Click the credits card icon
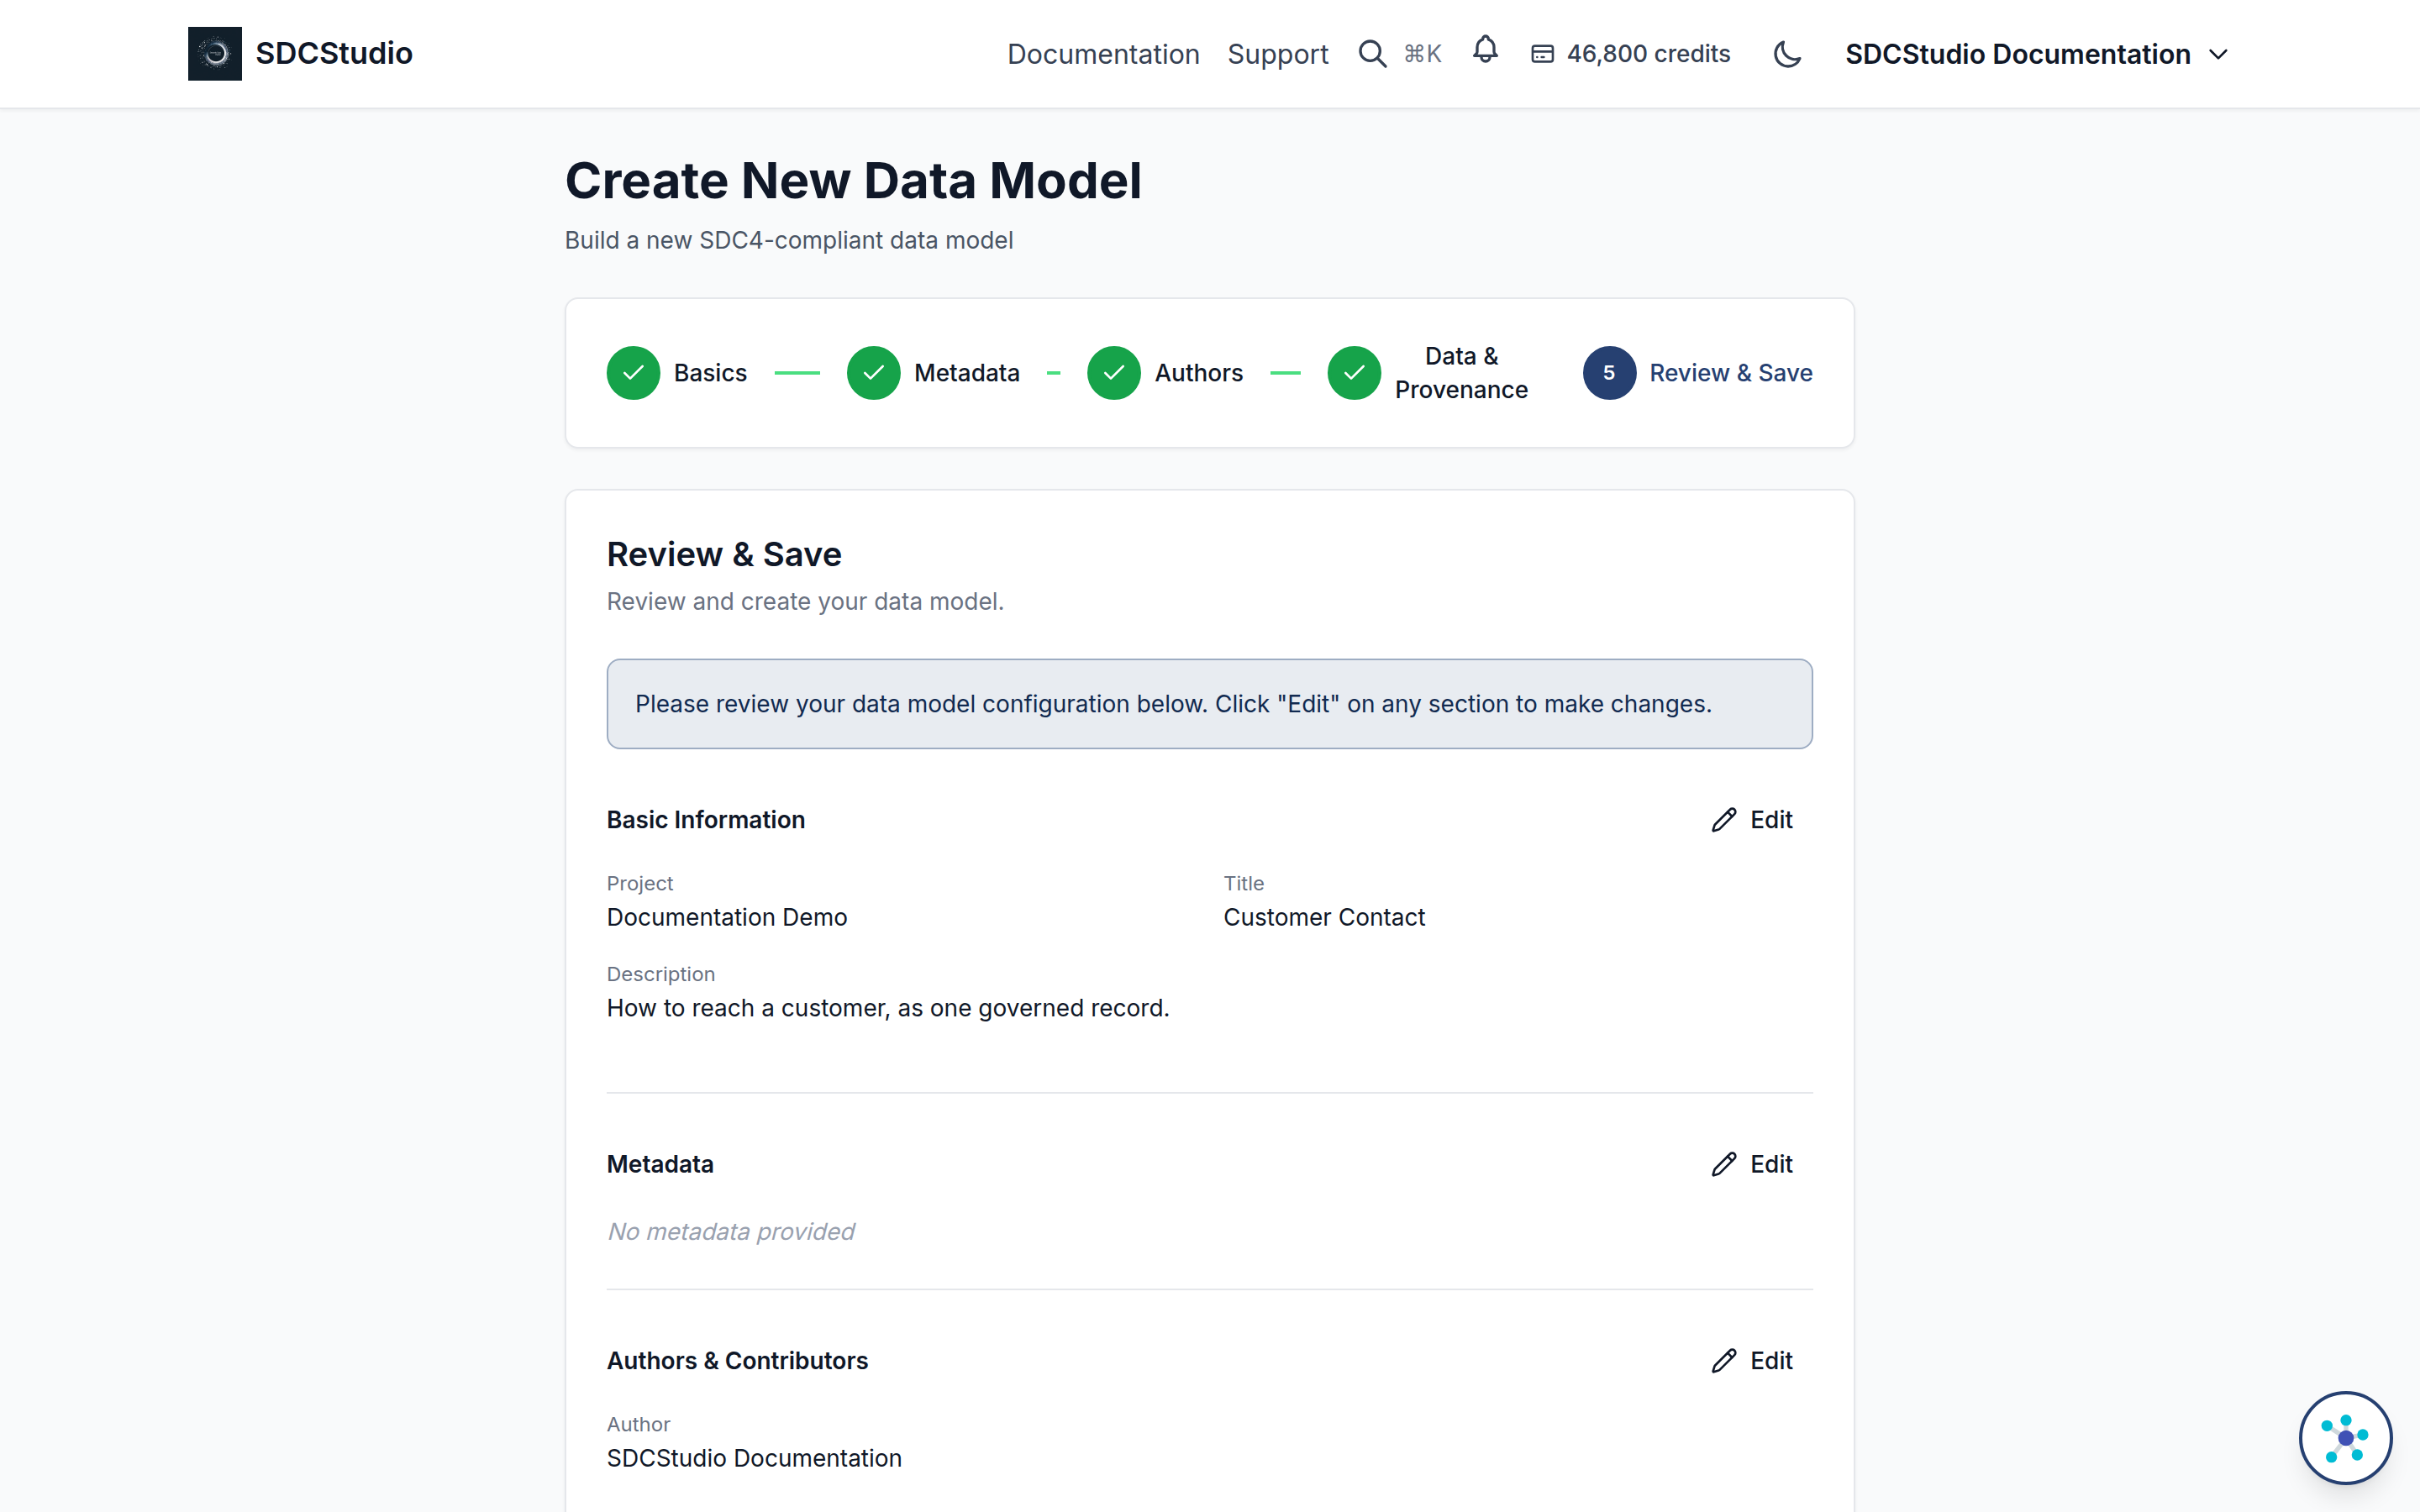This screenshot has height=1512, width=2420. click(1542, 54)
